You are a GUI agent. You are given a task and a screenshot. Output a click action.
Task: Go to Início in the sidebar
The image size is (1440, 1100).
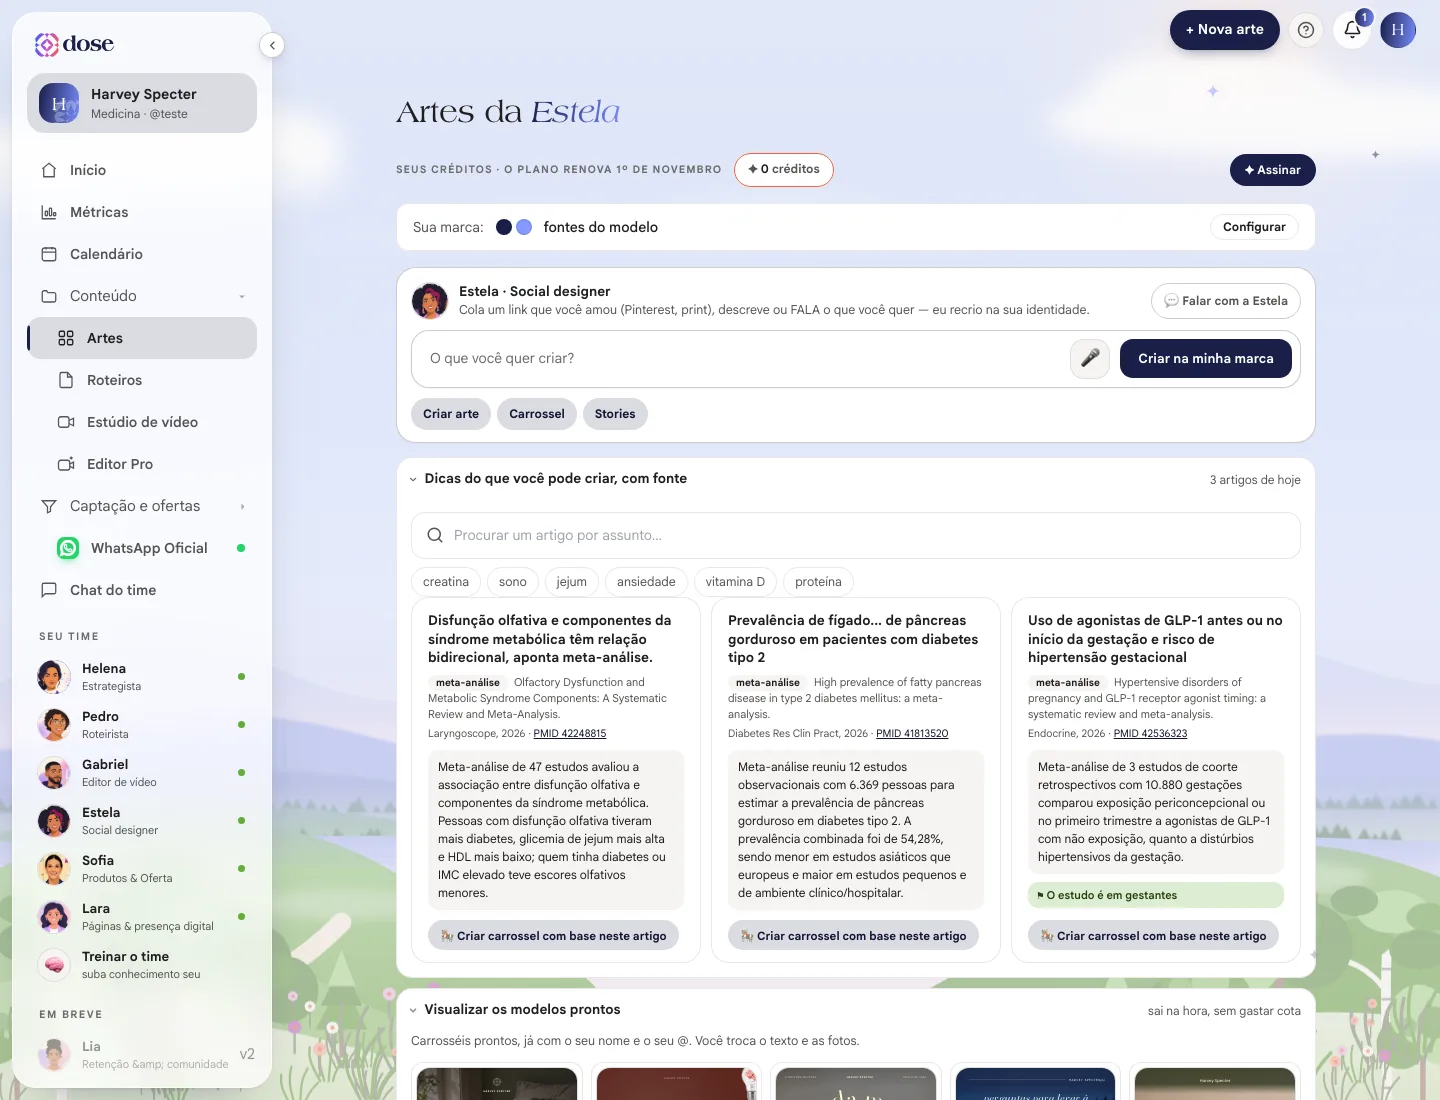pos(142,170)
